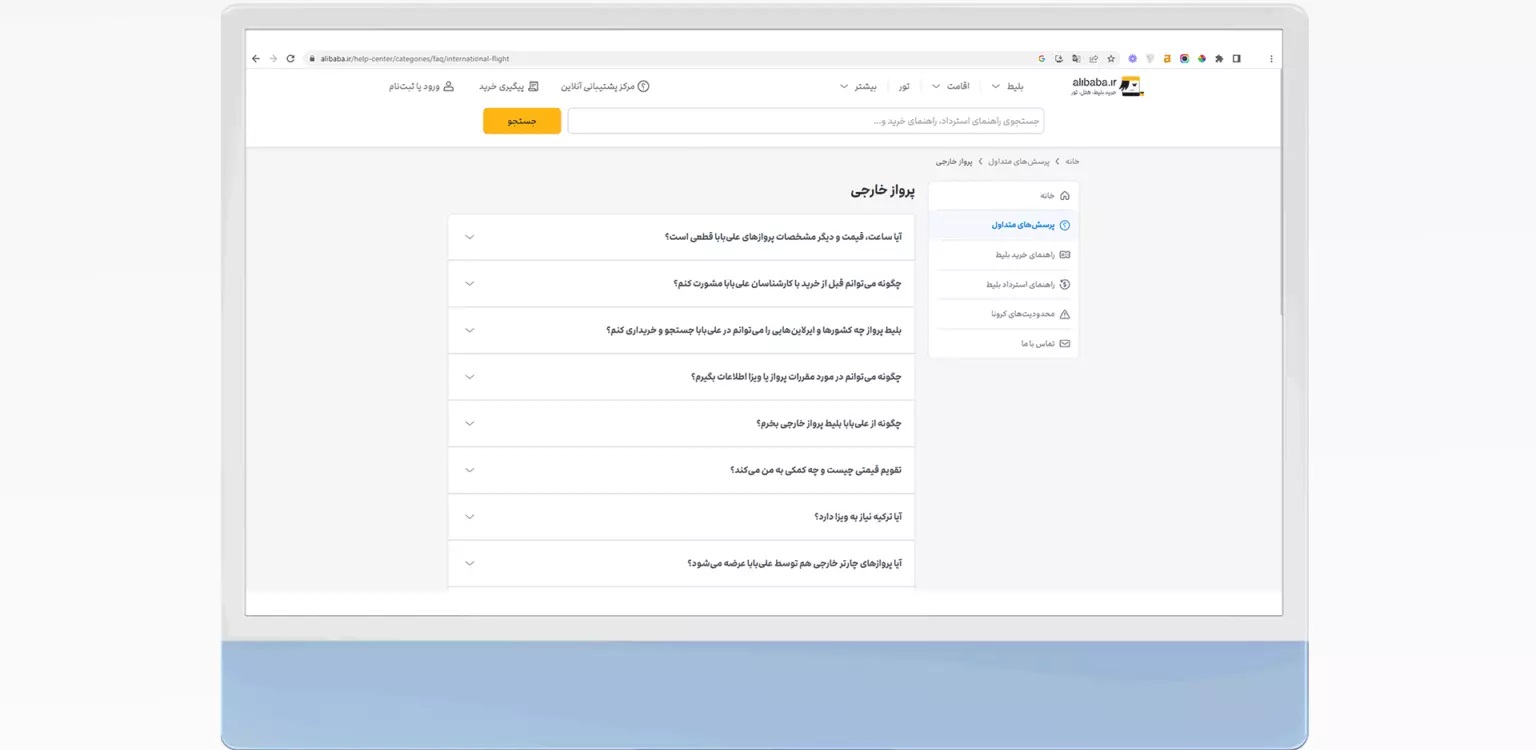Expand the chevron for مقررات پرواز یا ویزا question
The image size is (1536, 750).
470,377
